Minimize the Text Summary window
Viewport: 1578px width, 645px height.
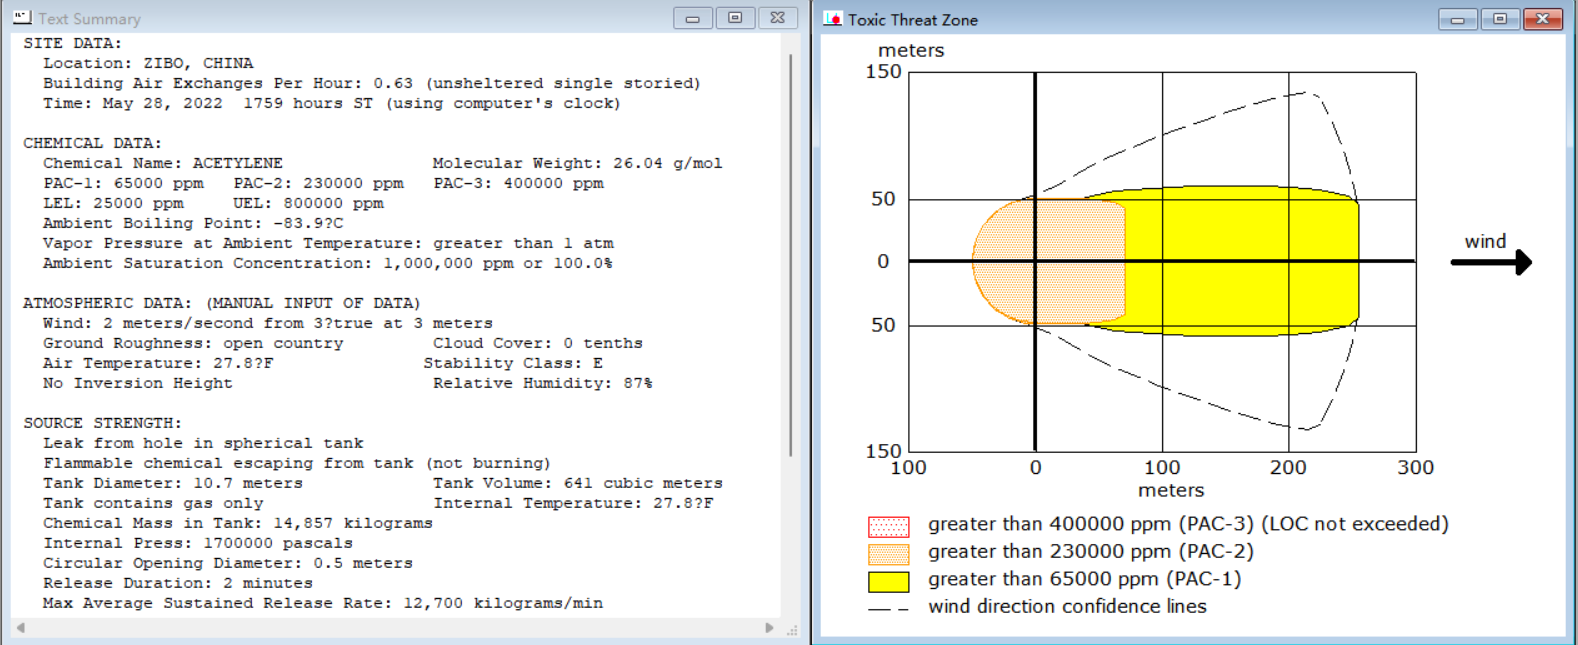[x=692, y=18]
